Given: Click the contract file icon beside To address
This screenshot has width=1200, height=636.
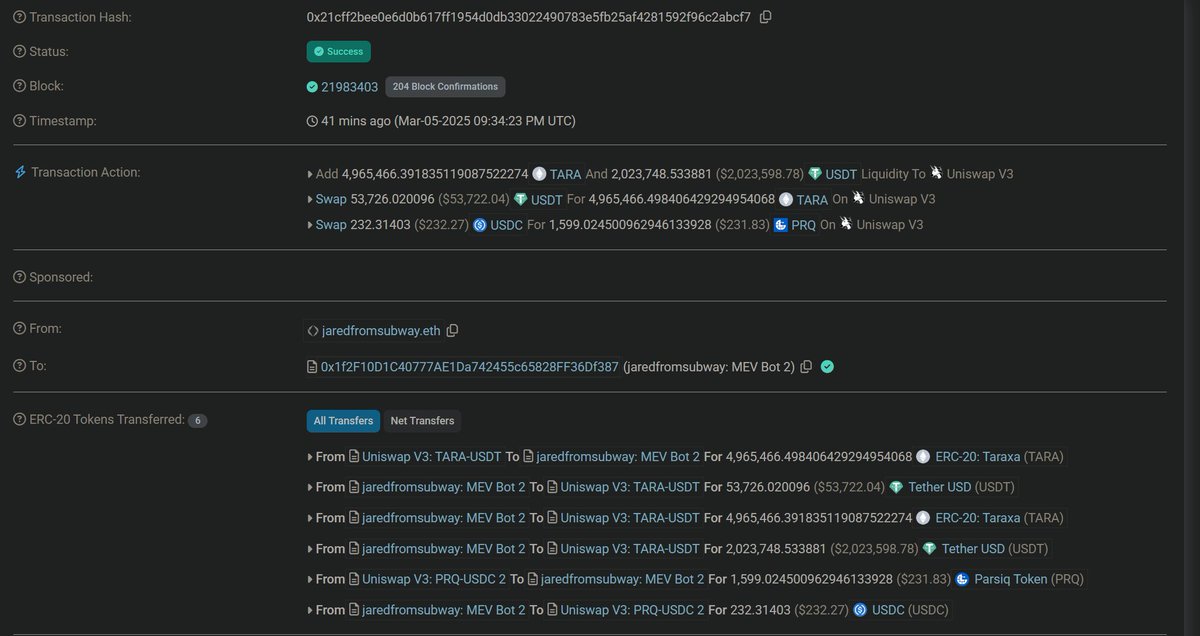Looking at the screenshot, I should click(x=312, y=367).
